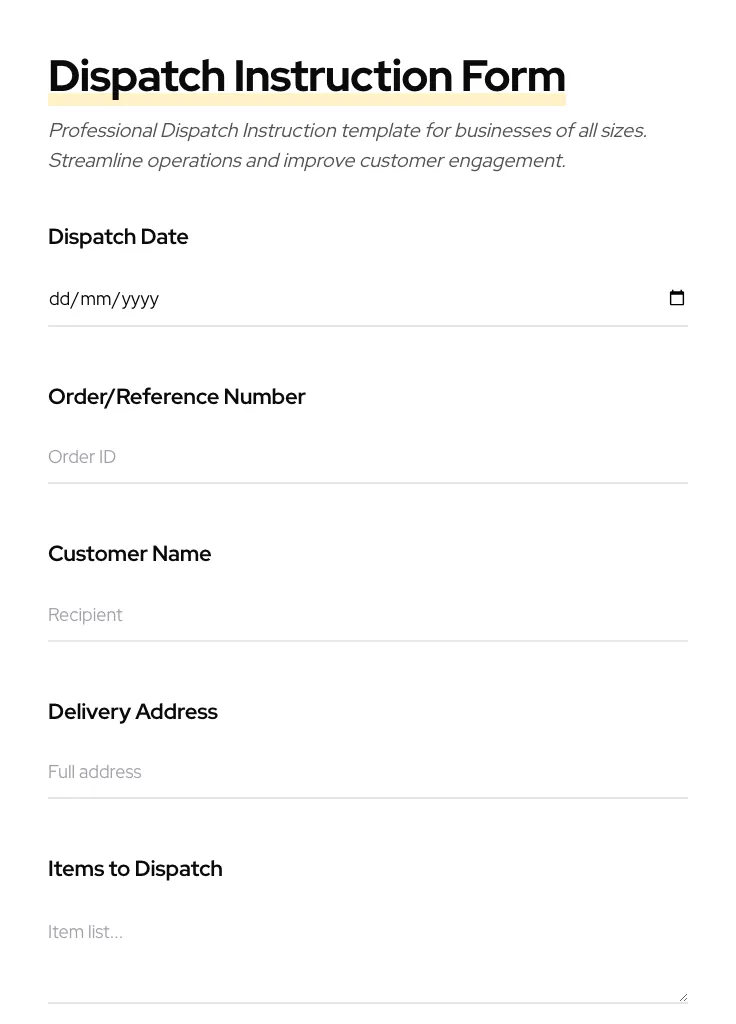This screenshot has width=736, height=1024.
Task: Click the Order/Reference Number heading
Action: tap(177, 396)
